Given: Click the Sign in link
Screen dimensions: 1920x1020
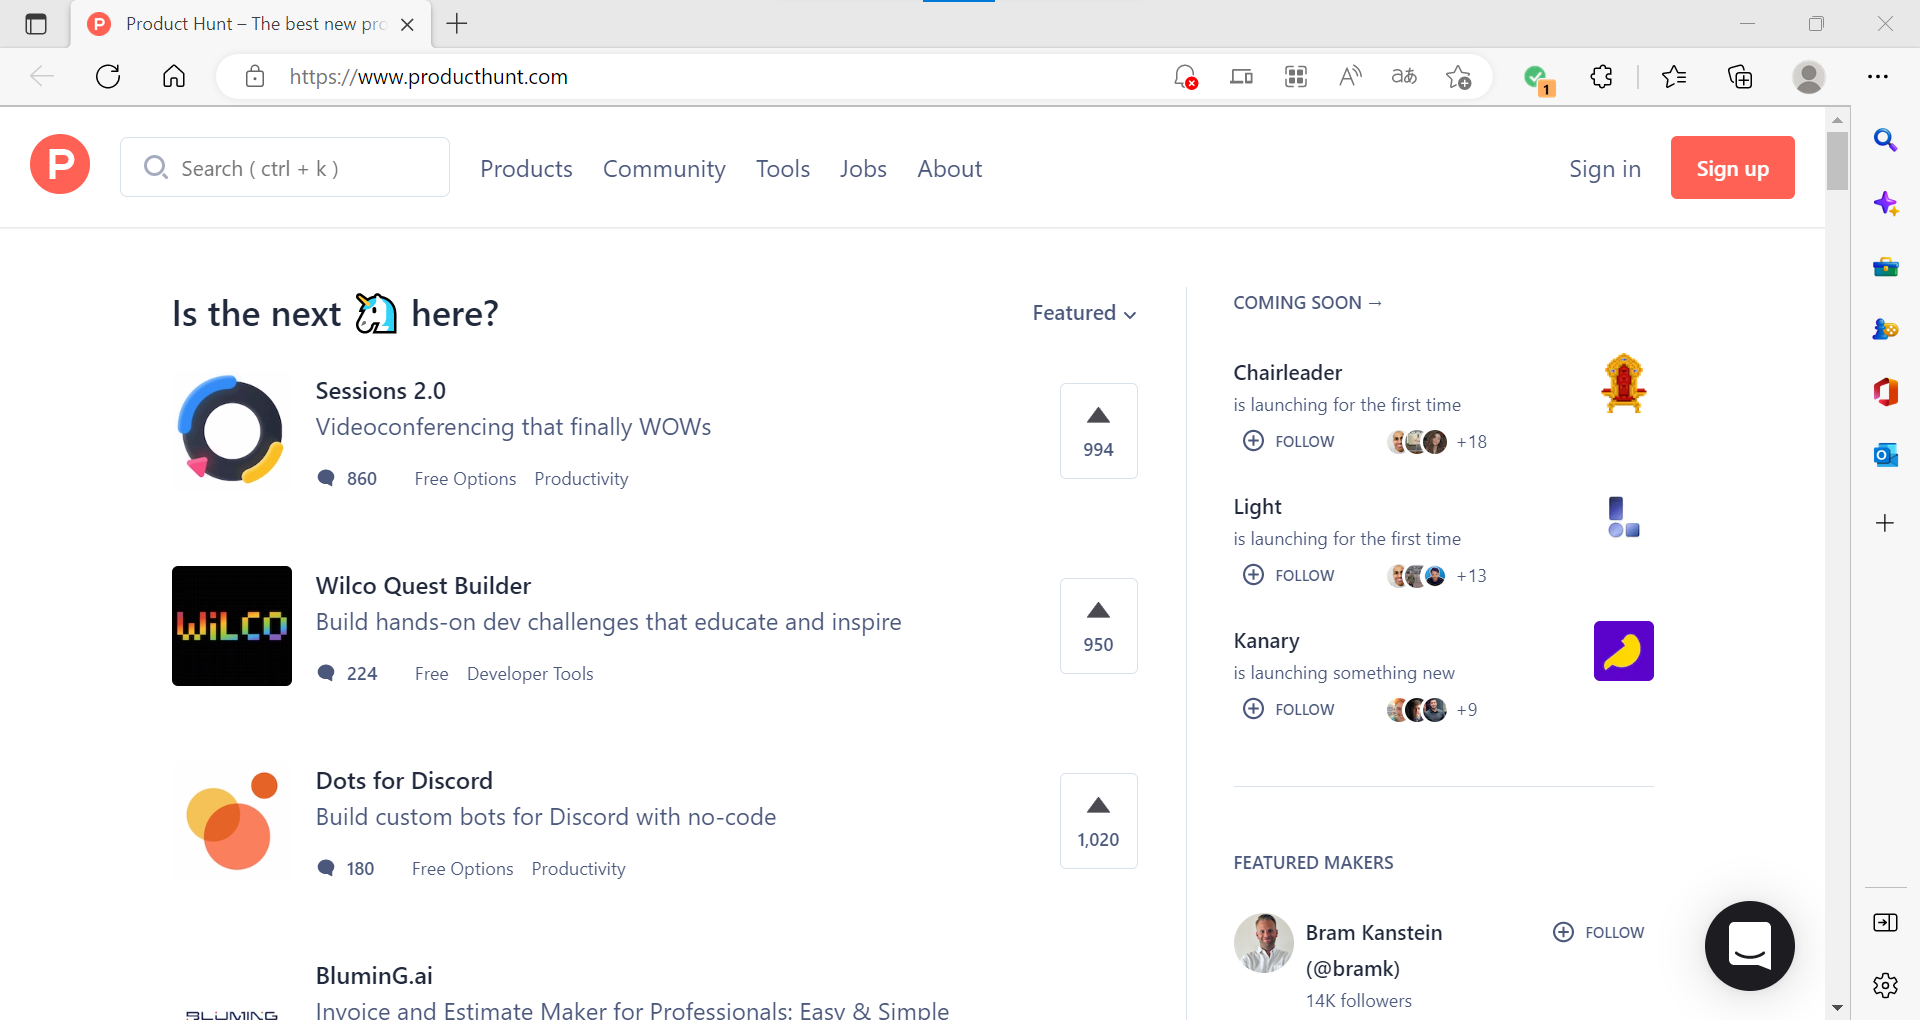Looking at the screenshot, I should point(1605,169).
